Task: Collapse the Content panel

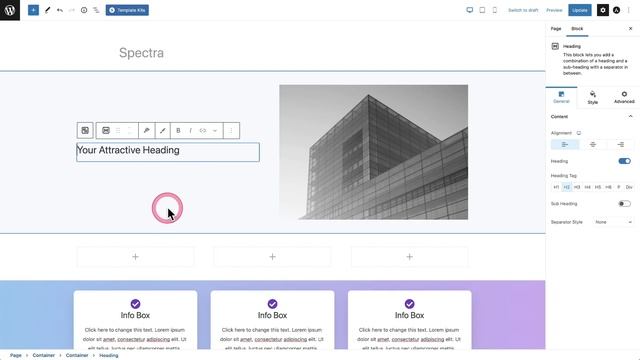Action: [630, 117]
